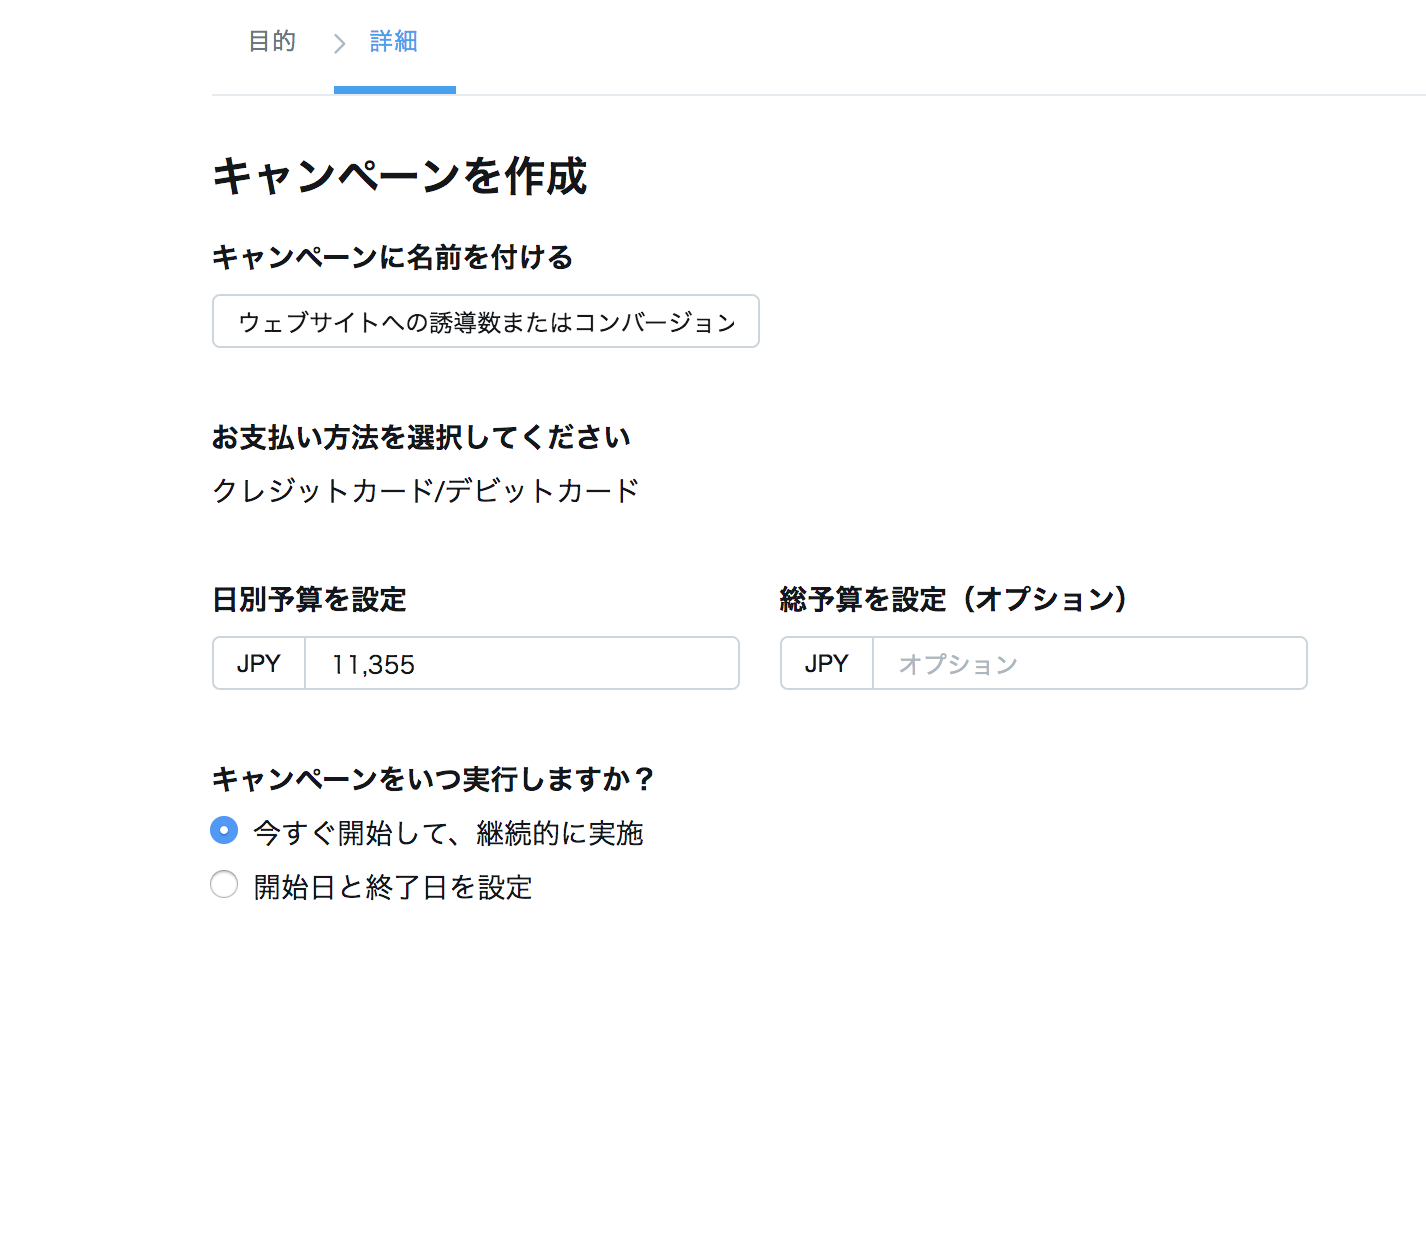Click the chevron between 目的 and 詳細

coord(338,42)
